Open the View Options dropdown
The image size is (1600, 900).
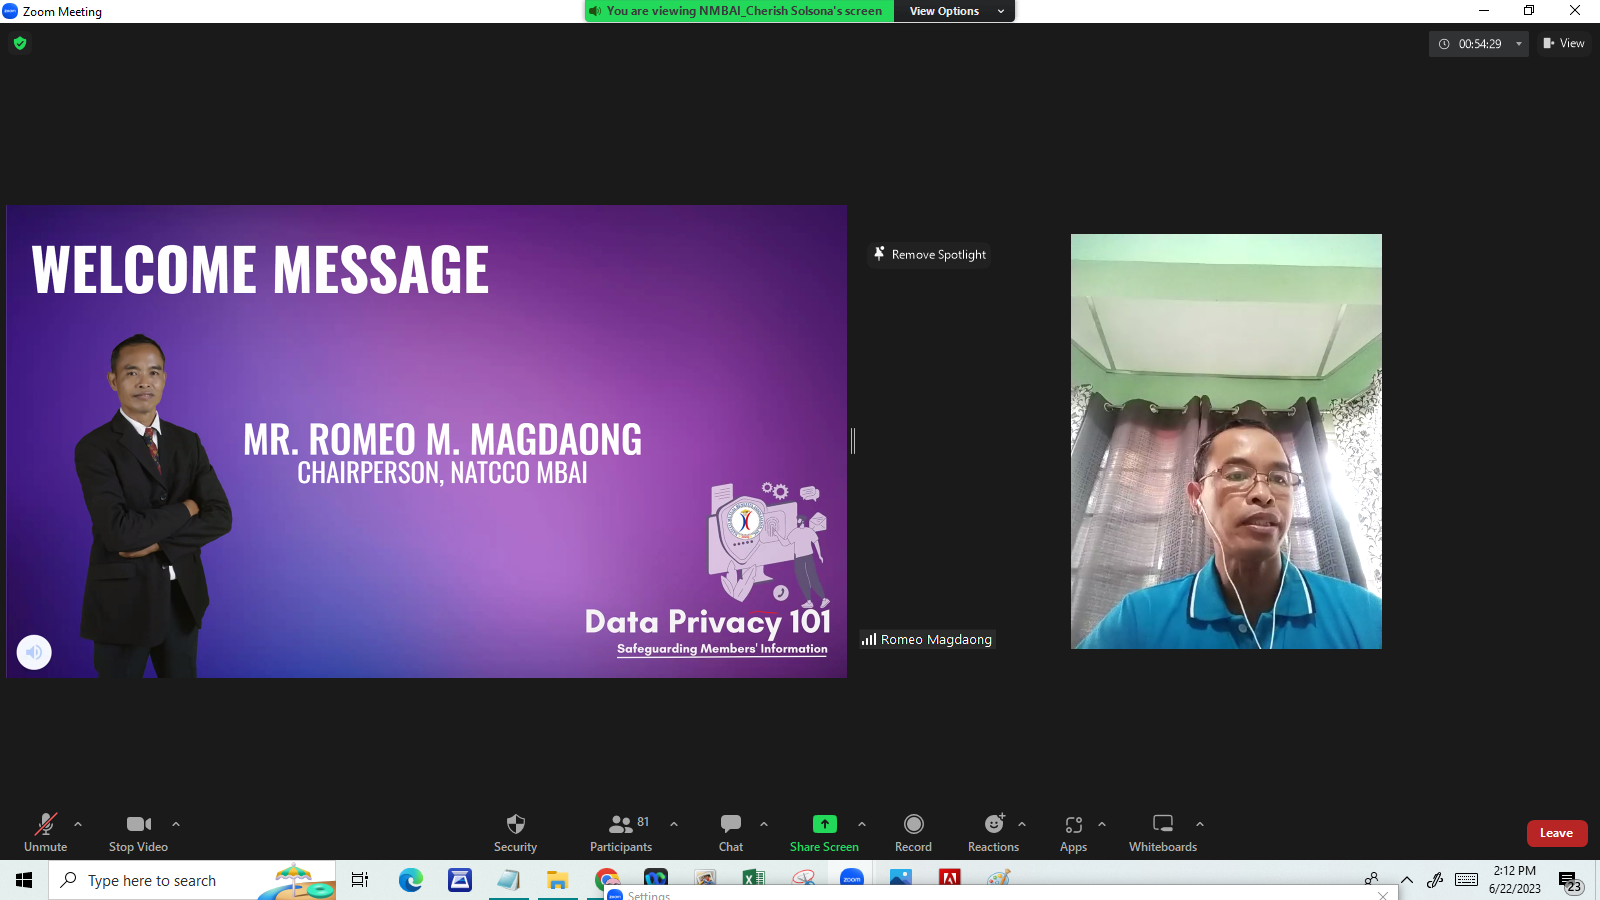tap(954, 11)
